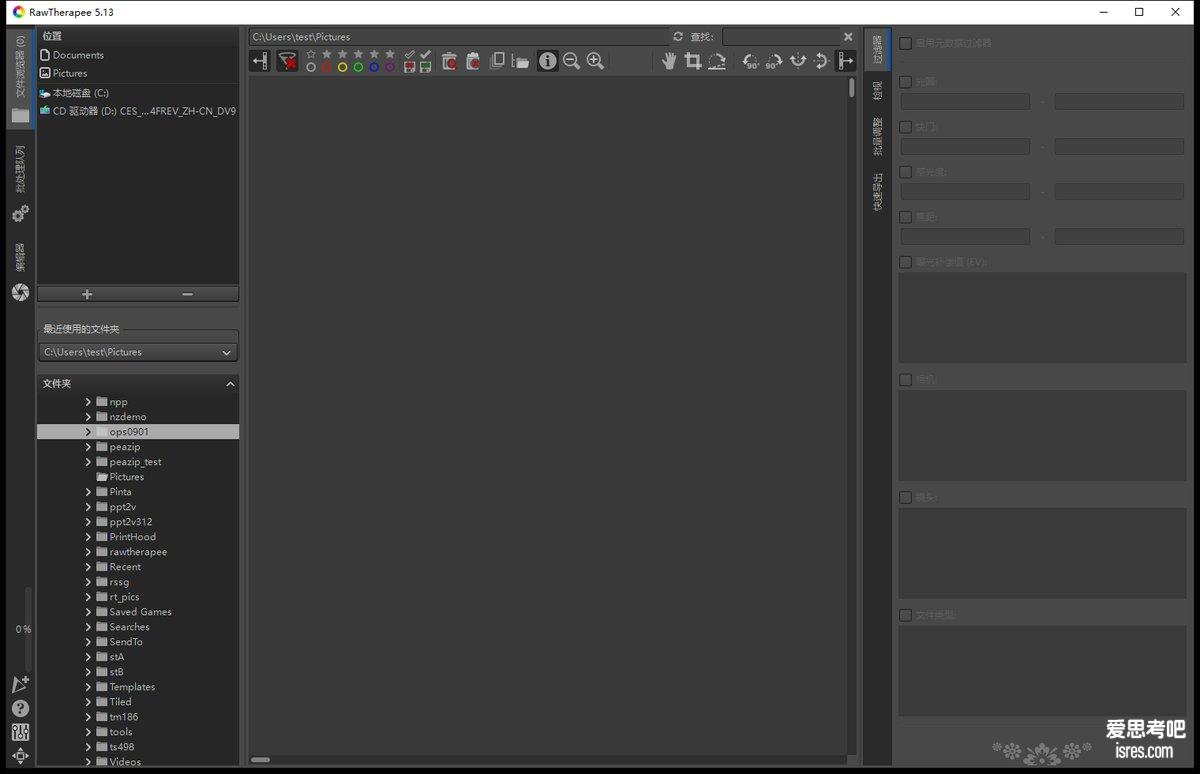The image size is (1200, 774).
Task: Rotate image right 90 degrees
Action: pos(774,61)
